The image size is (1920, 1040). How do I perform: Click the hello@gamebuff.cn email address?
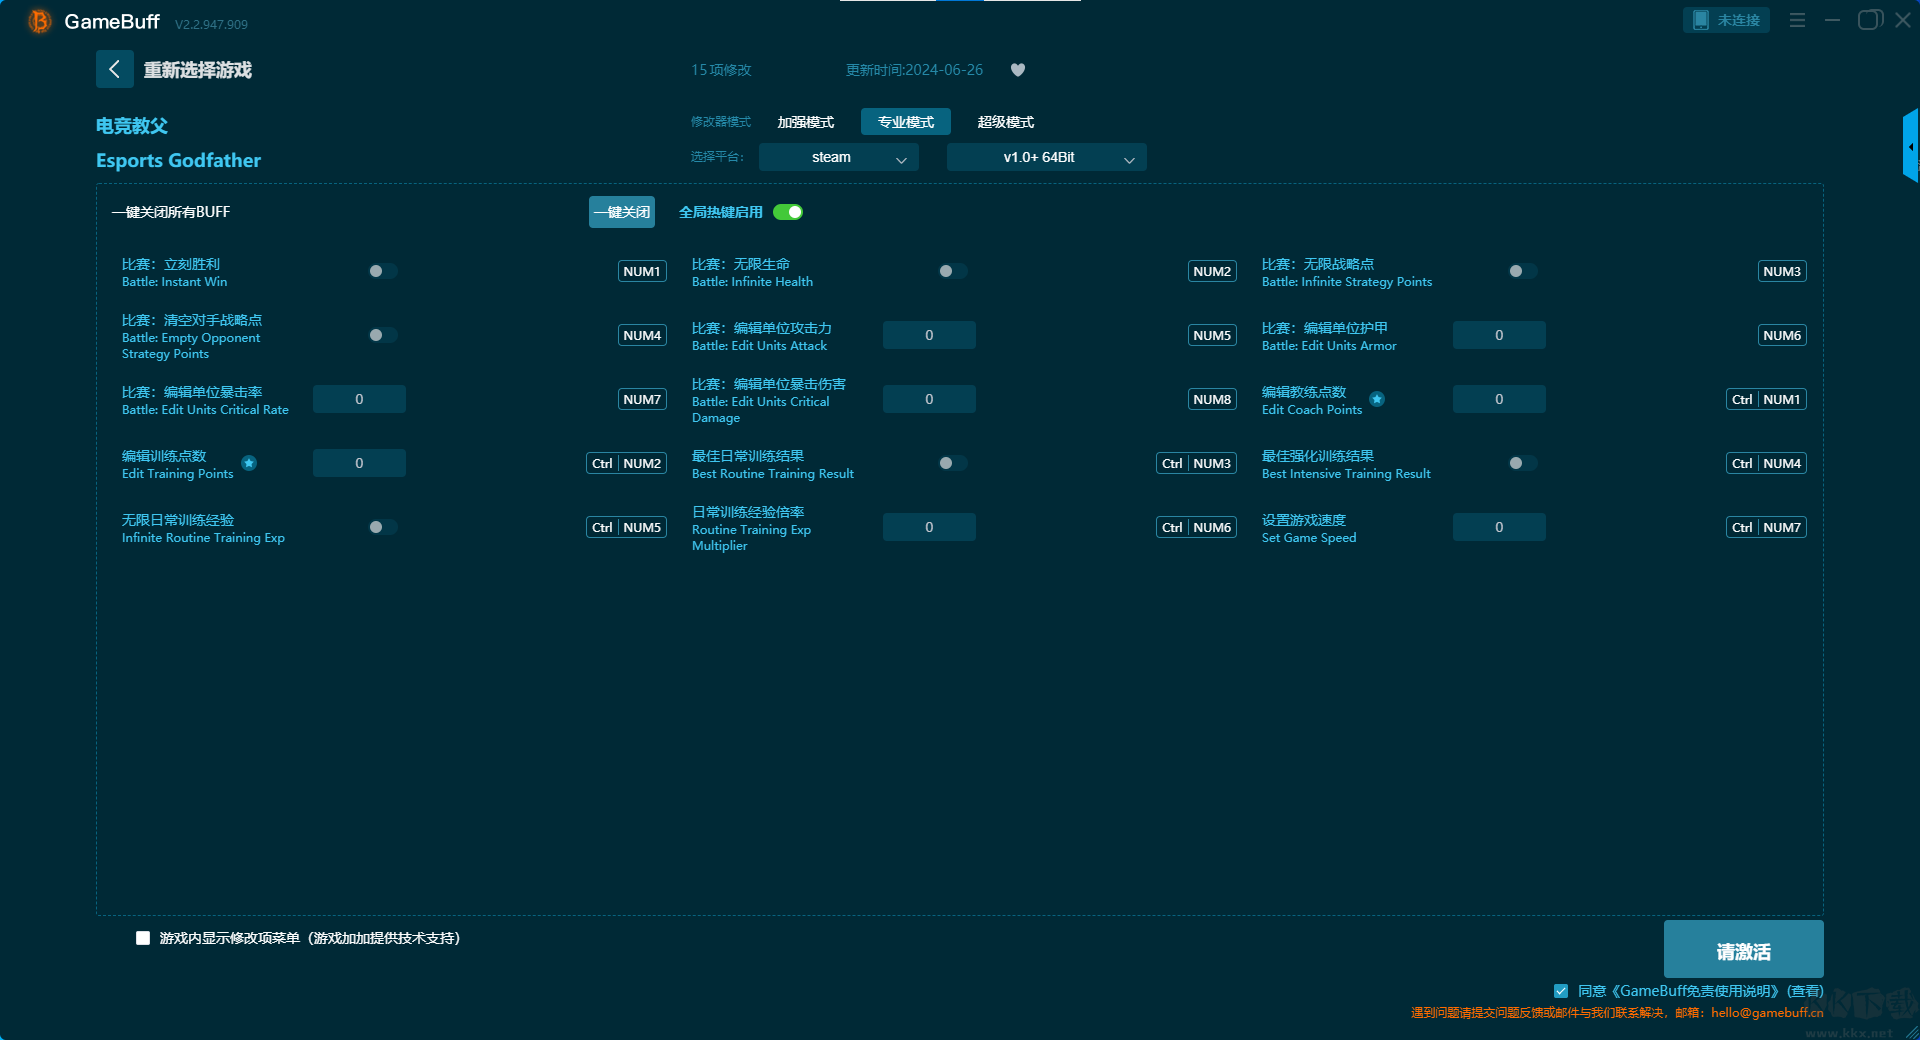coord(1767,1013)
